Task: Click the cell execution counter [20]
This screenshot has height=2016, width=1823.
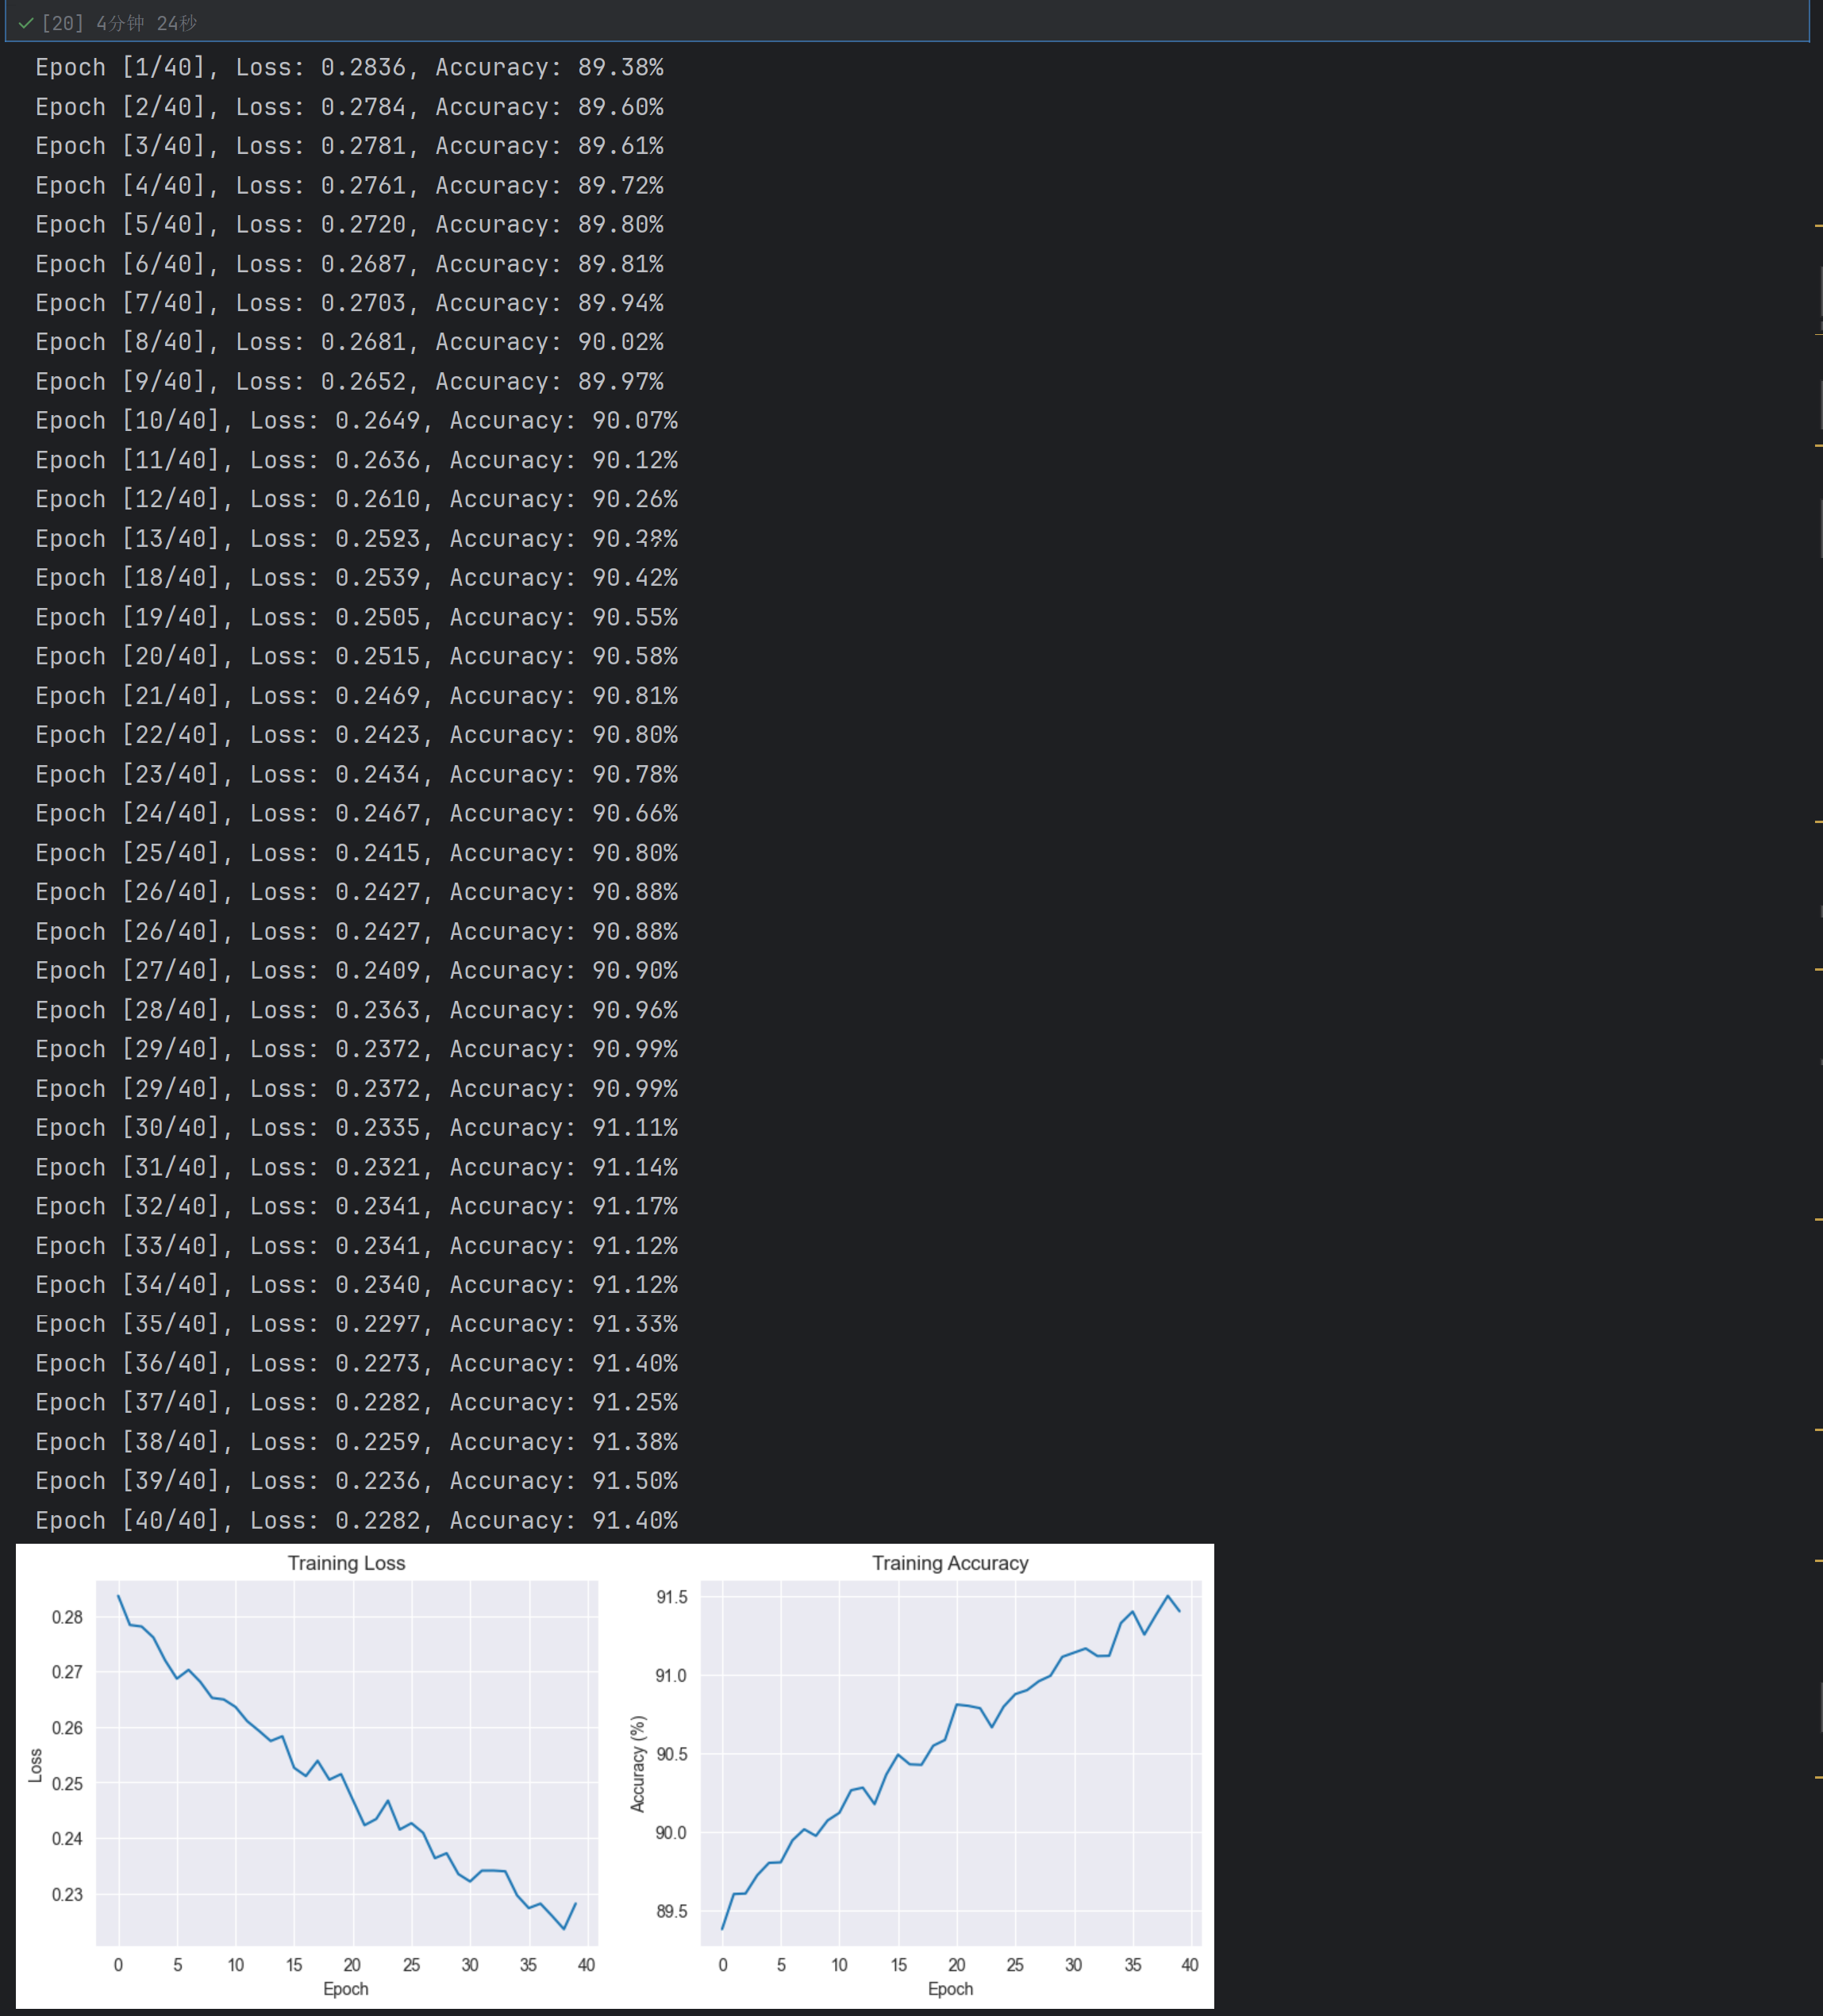Action: pos(63,23)
